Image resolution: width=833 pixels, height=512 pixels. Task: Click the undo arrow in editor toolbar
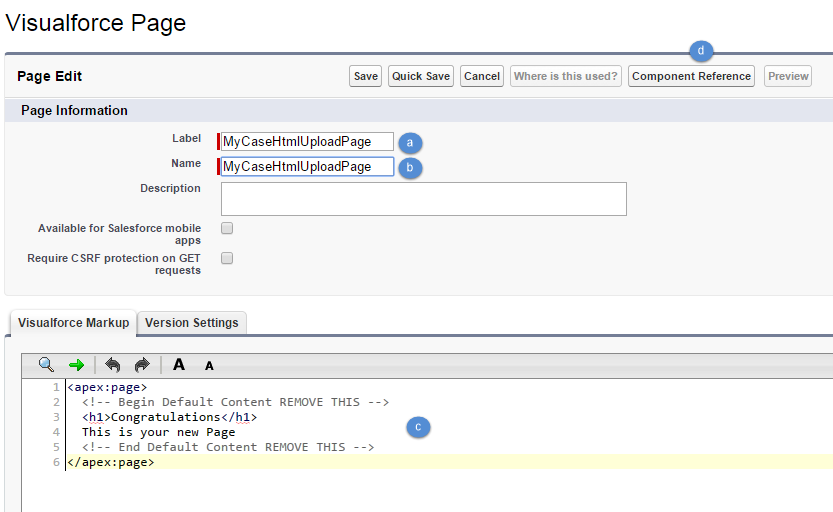[x=113, y=365]
